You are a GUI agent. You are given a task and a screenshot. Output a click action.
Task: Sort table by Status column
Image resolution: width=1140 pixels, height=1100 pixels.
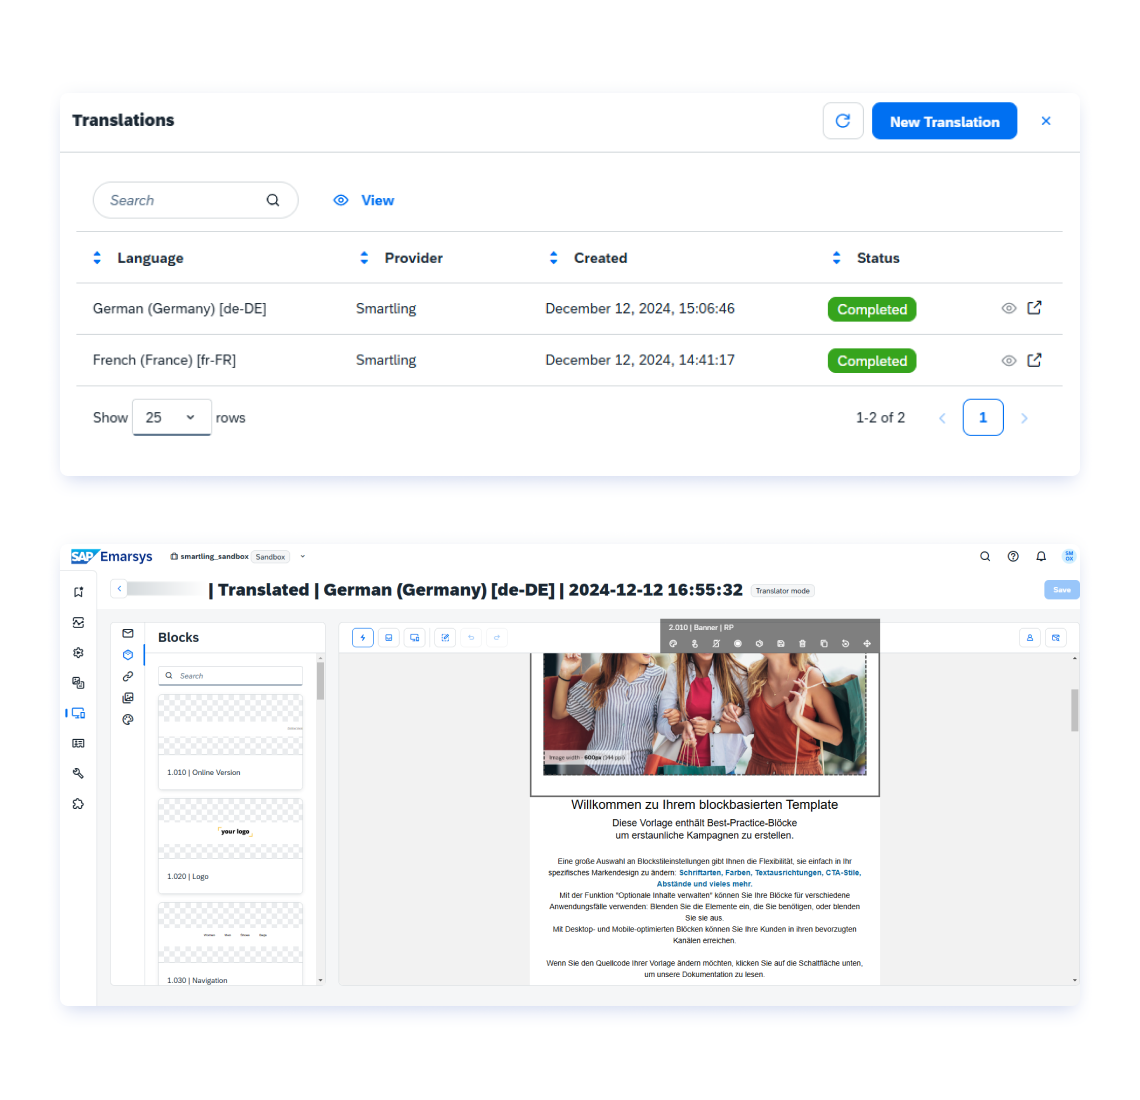[837, 258]
